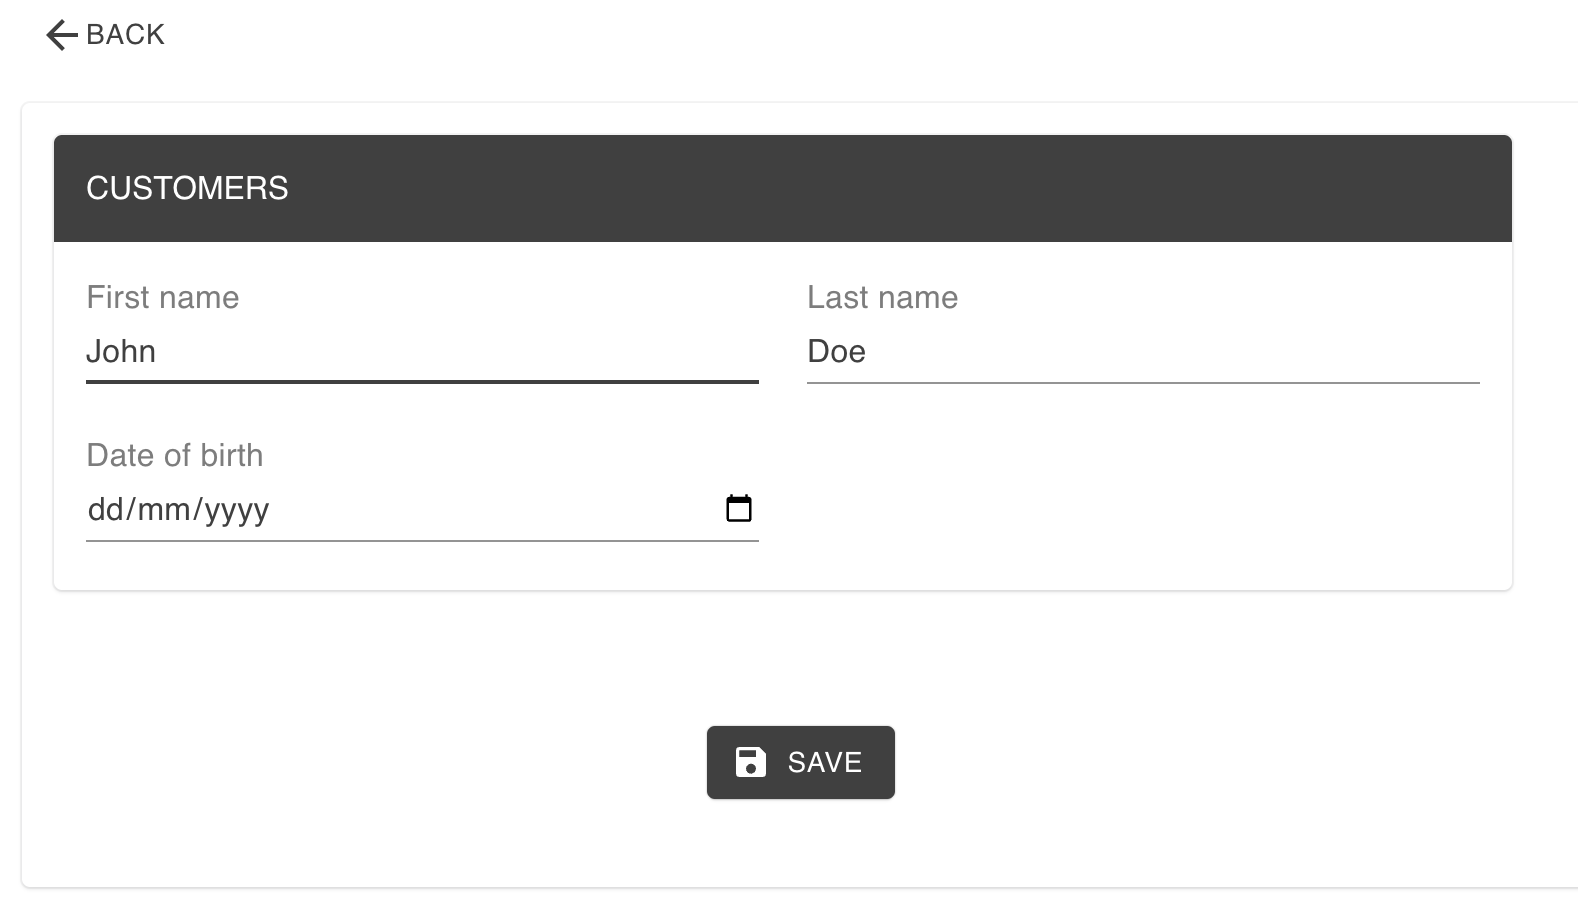Click the back arrow icon

coord(61,35)
